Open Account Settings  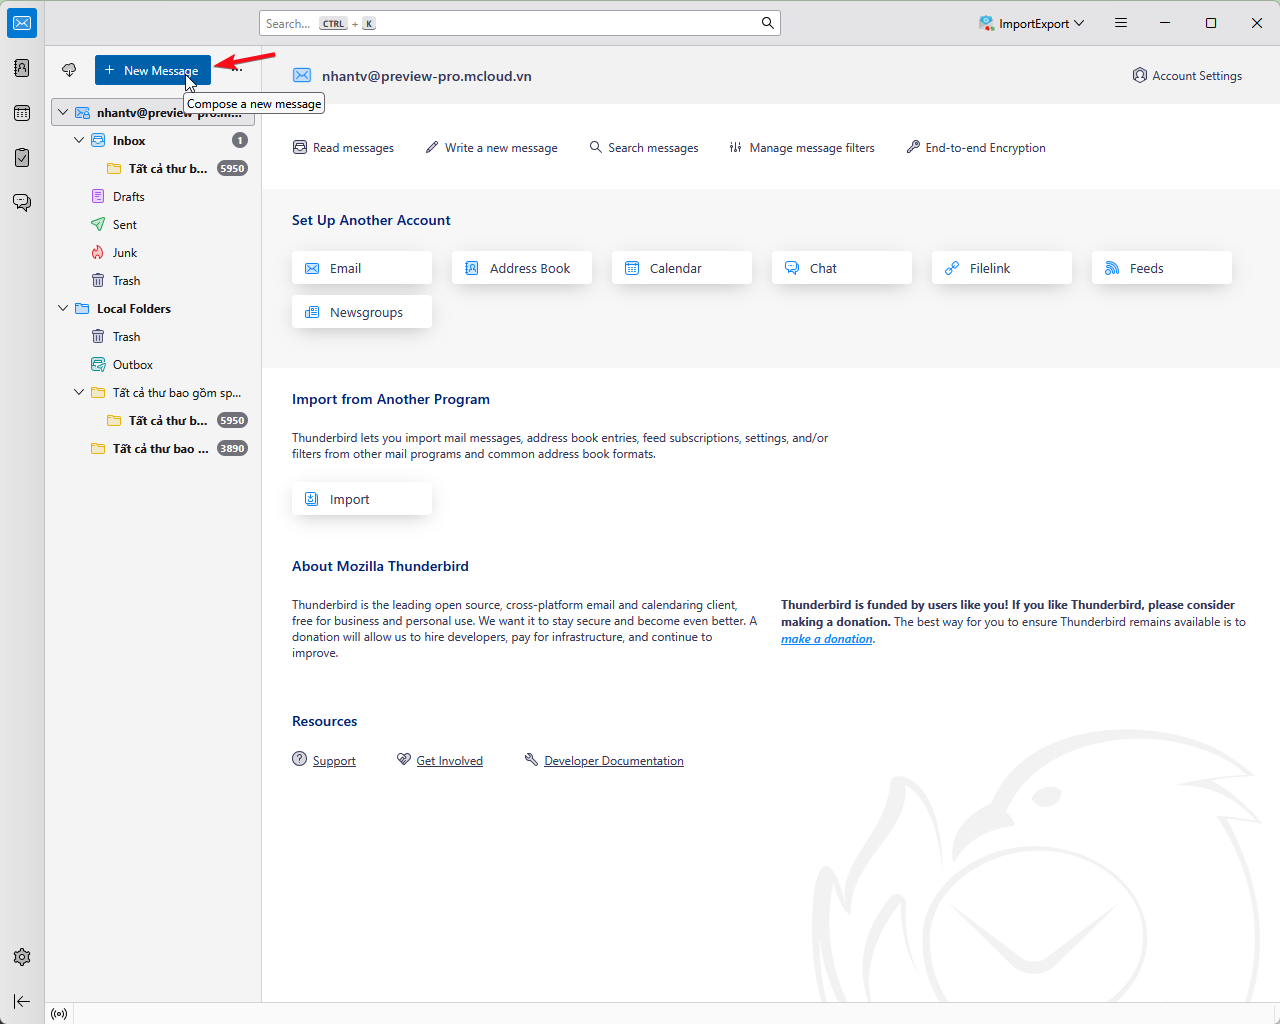click(x=1187, y=76)
